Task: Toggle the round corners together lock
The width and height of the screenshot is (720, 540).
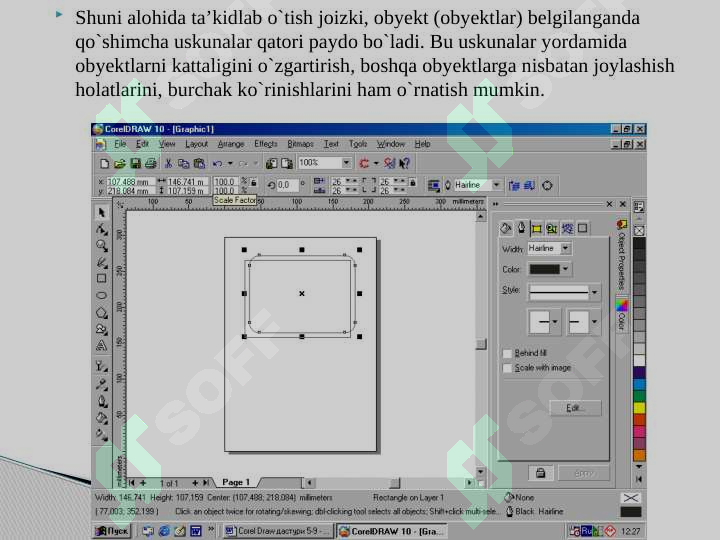Action: pyautogui.click(x=413, y=183)
